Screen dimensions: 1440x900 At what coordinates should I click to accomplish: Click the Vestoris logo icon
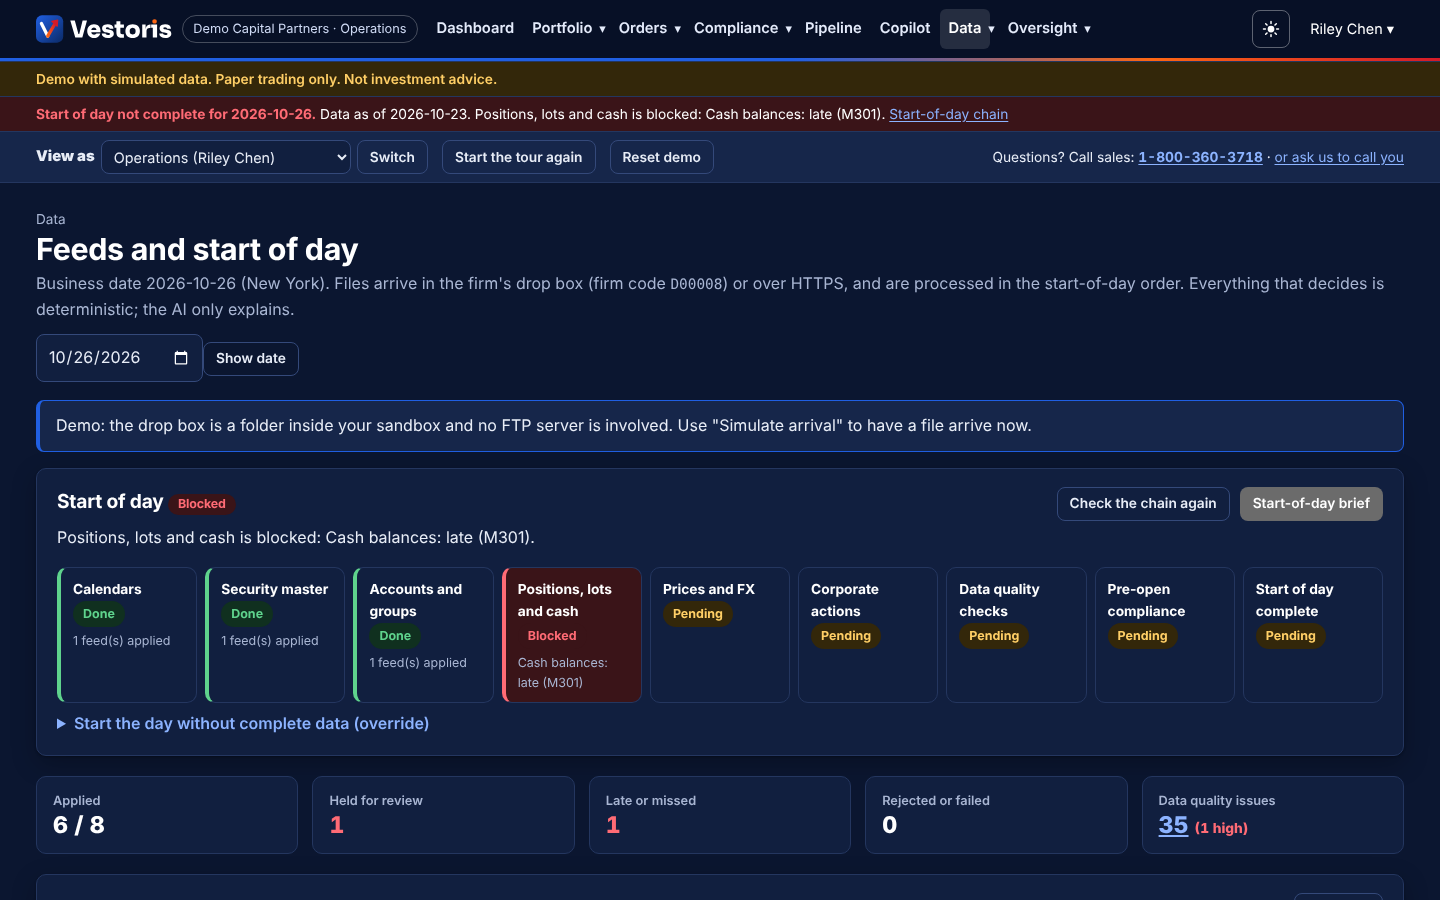click(49, 29)
